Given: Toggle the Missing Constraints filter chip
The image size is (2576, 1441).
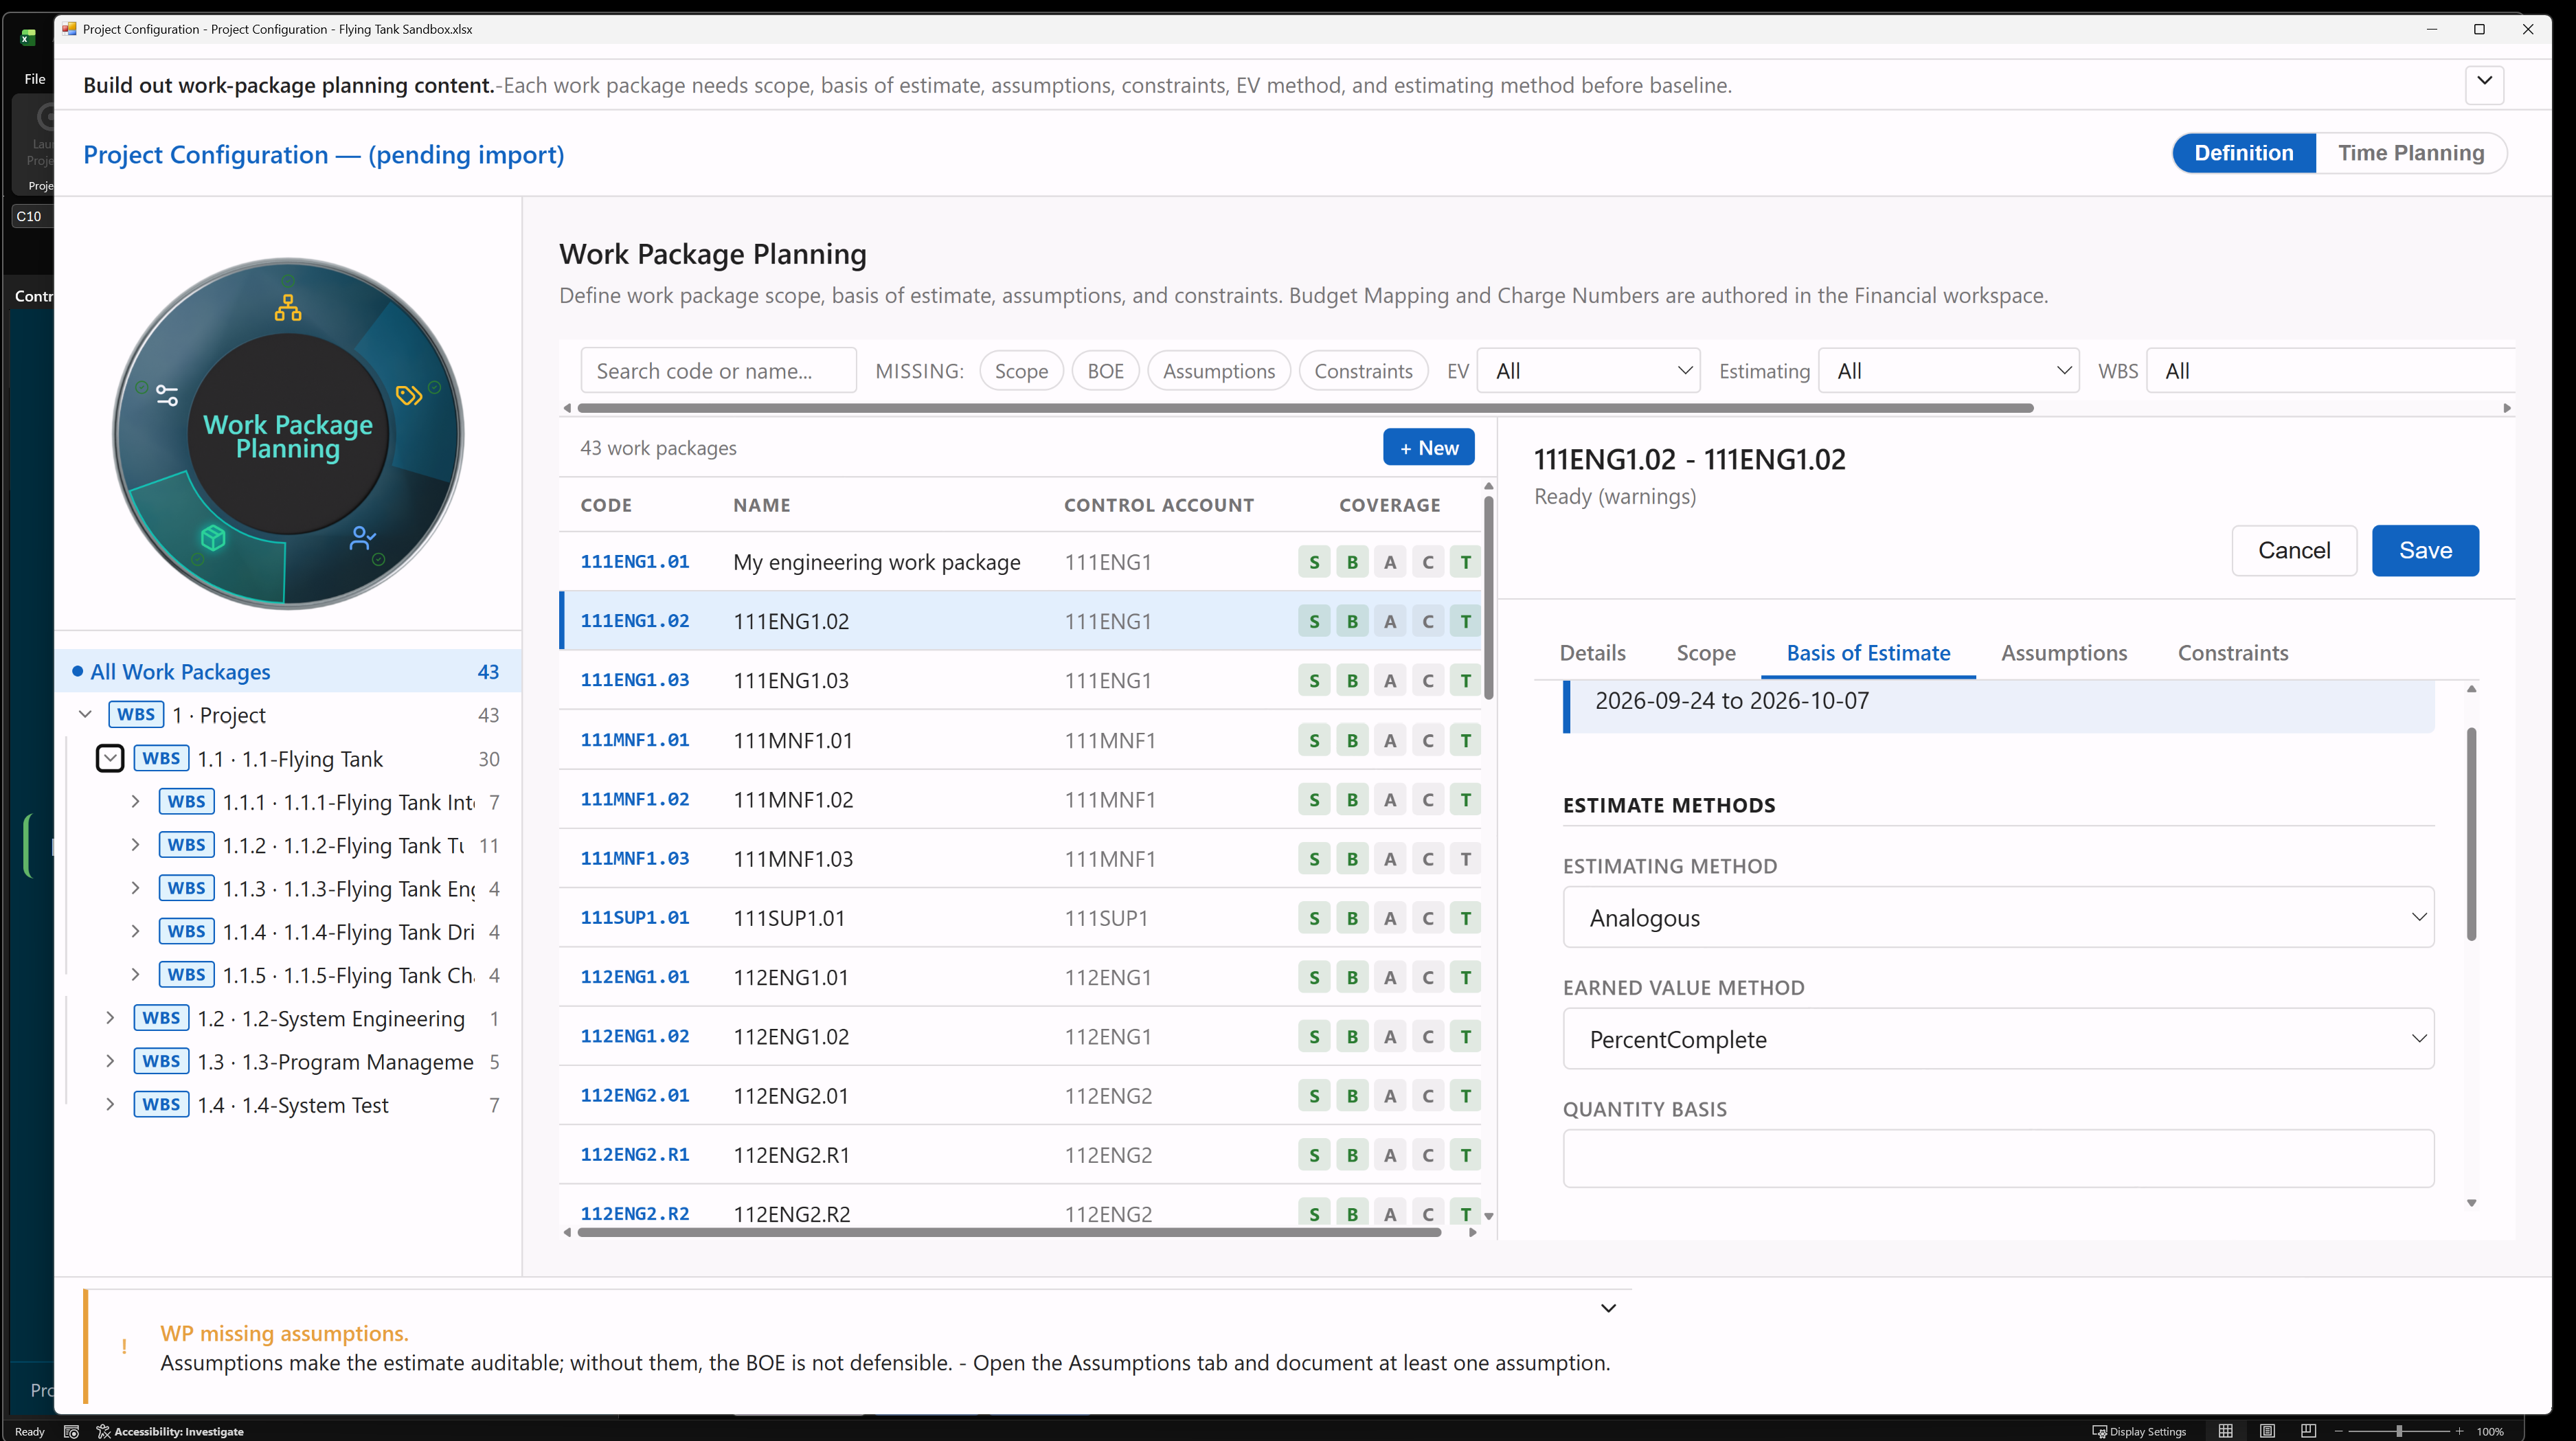Looking at the screenshot, I should (x=1363, y=371).
